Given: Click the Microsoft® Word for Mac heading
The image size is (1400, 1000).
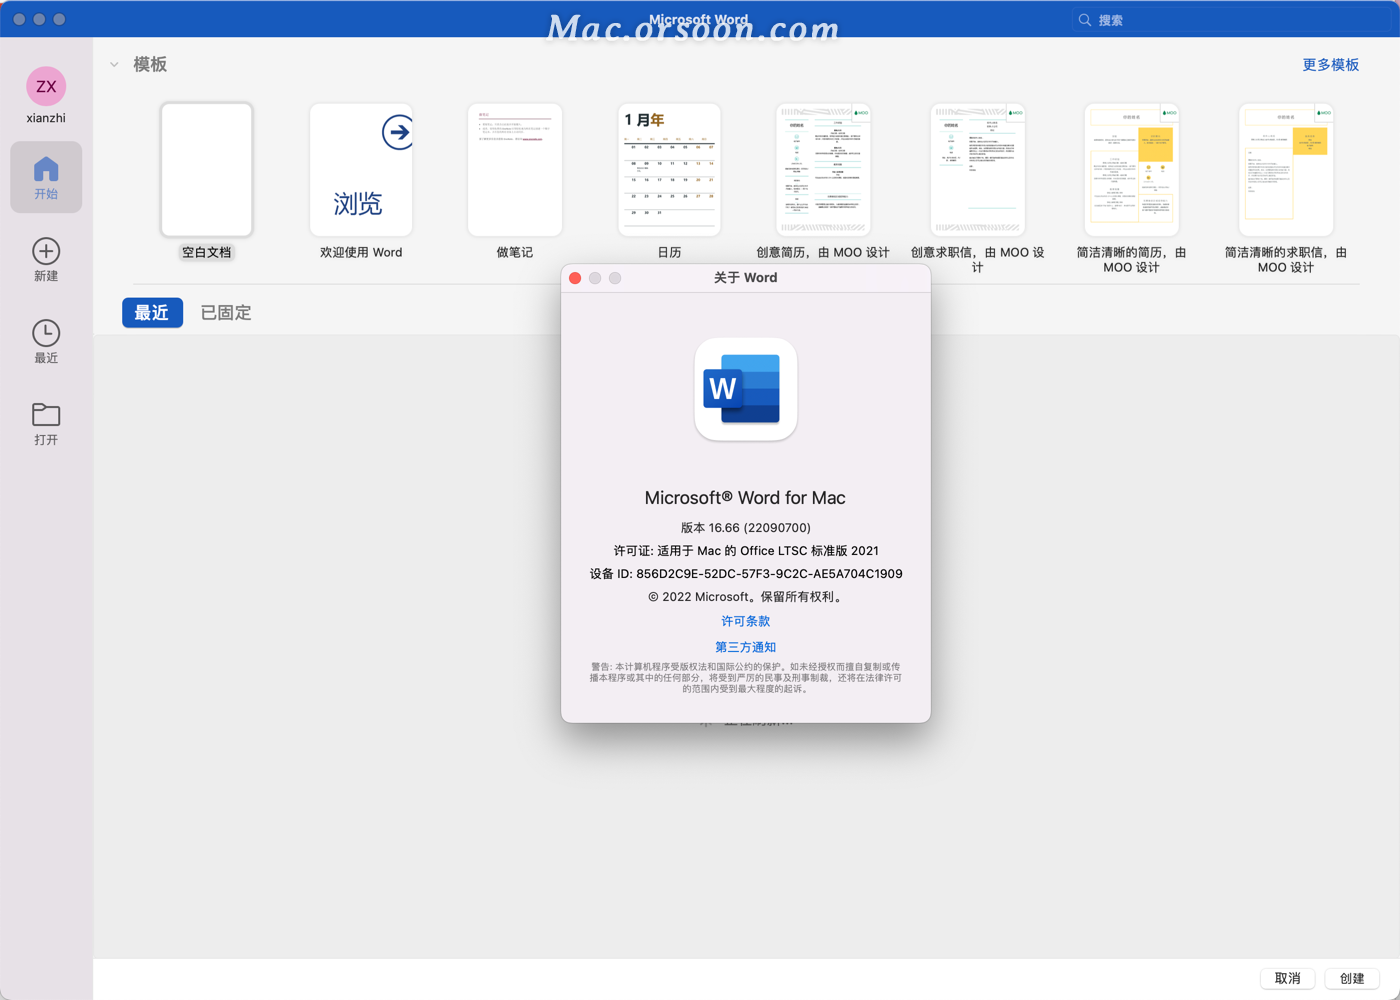Looking at the screenshot, I should pyautogui.click(x=746, y=498).
